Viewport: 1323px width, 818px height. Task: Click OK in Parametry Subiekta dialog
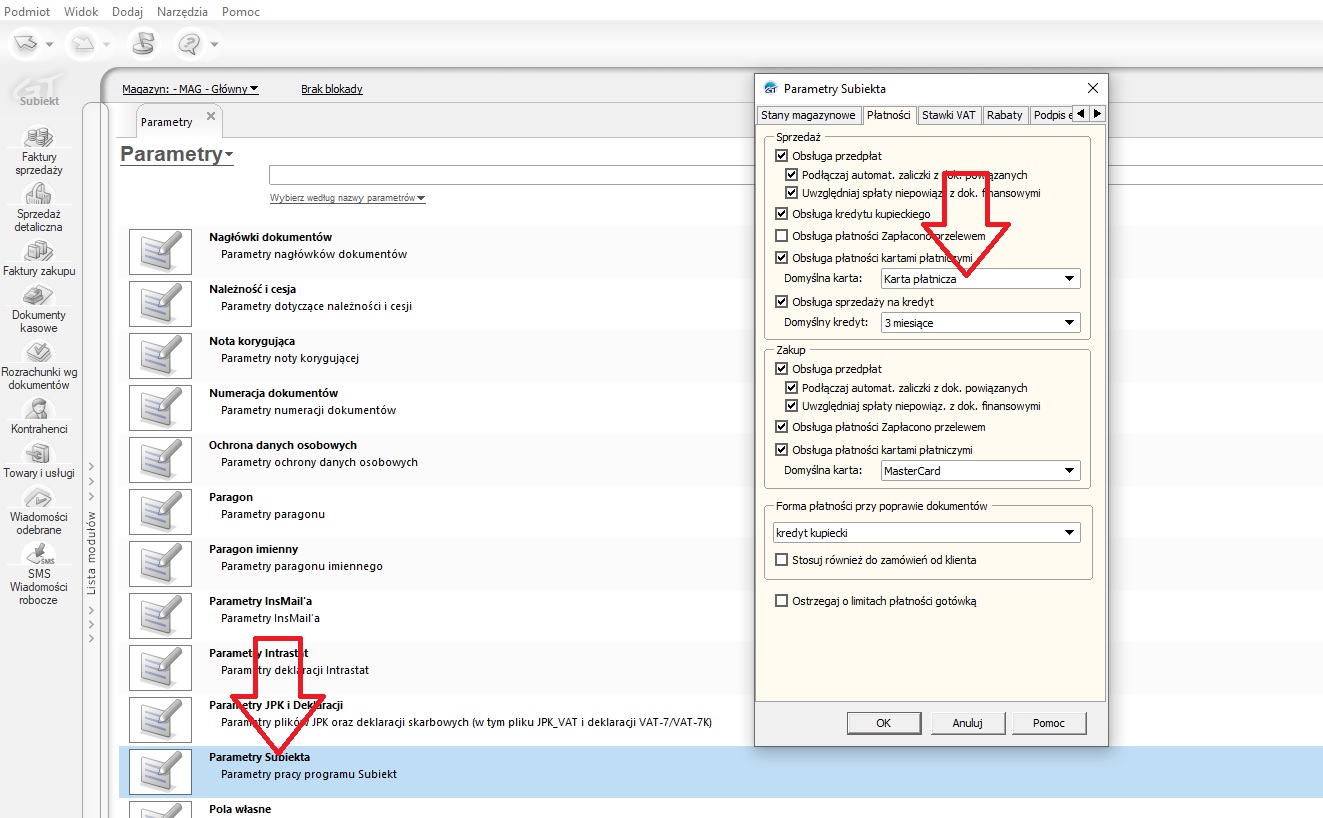pos(883,723)
